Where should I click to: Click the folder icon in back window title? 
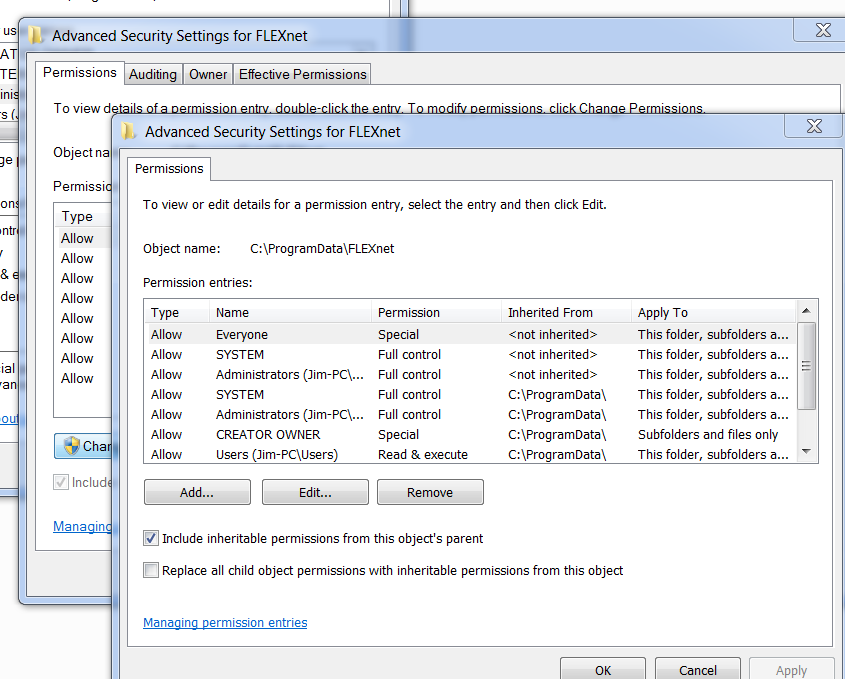coord(35,35)
